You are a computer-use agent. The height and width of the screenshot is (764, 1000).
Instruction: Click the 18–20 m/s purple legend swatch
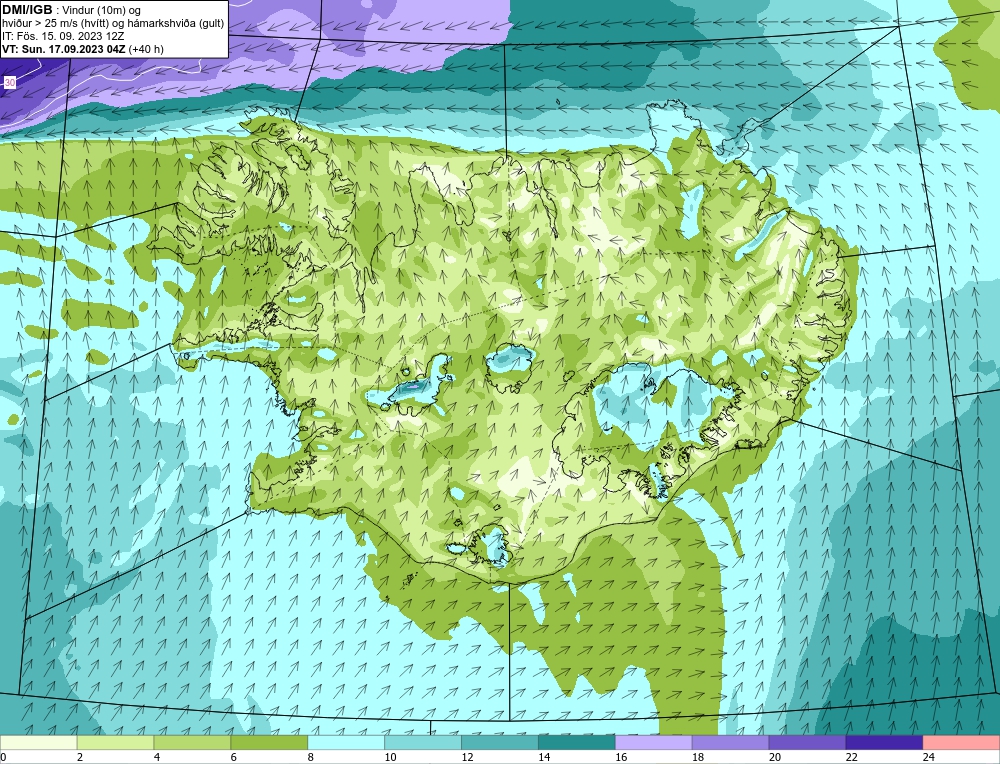pyautogui.click(x=730, y=743)
